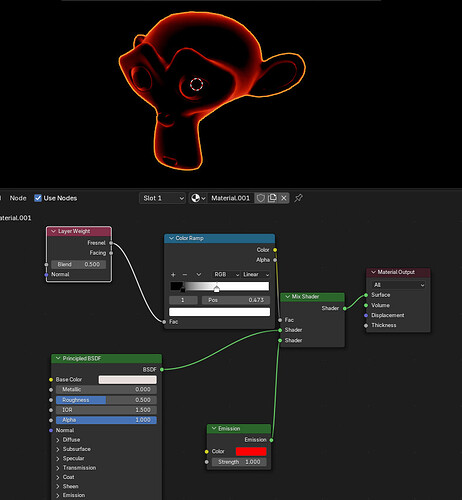Open the RGB color mode dropdown

coord(226,274)
